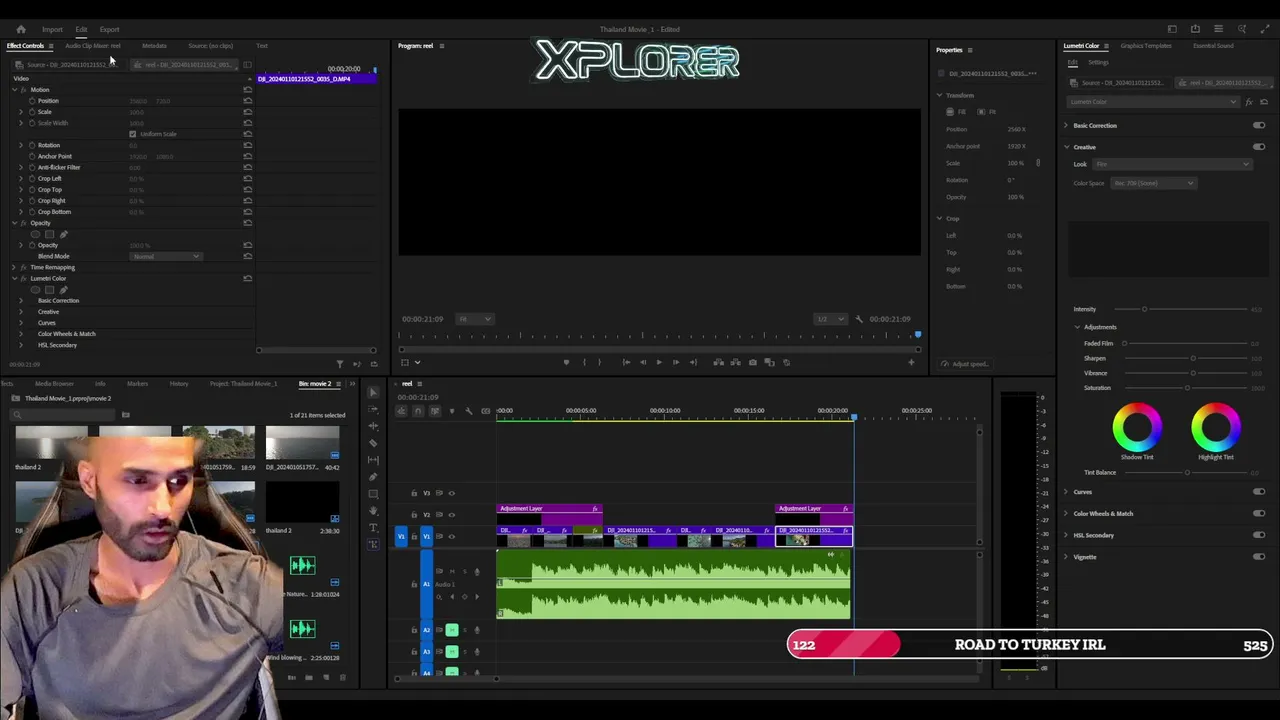This screenshot has height=720, width=1280.
Task: Open the Look preset dropdown
Action: (1172, 164)
